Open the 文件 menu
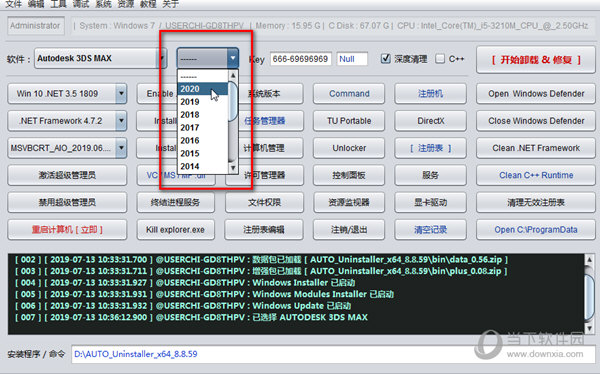Screen dimensions: 600x374 pyautogui.click(x=13, y=3)
